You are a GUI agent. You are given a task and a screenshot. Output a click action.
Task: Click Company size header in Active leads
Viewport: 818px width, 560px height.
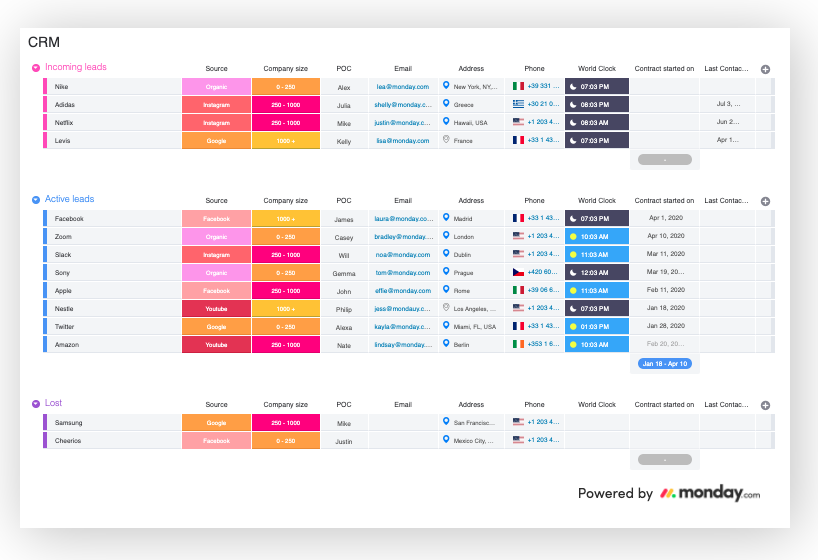[x=285, y=201]
